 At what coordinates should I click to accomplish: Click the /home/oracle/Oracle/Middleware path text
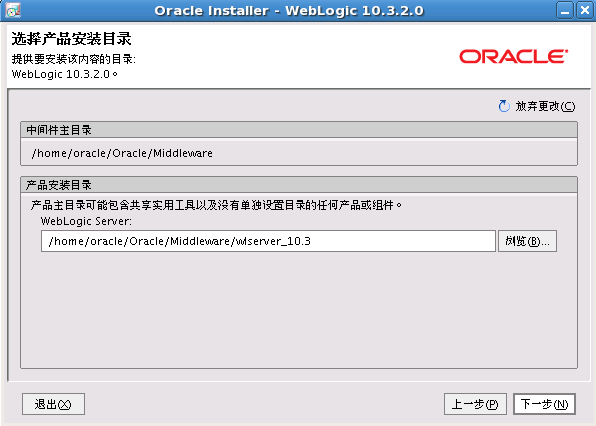122,153
